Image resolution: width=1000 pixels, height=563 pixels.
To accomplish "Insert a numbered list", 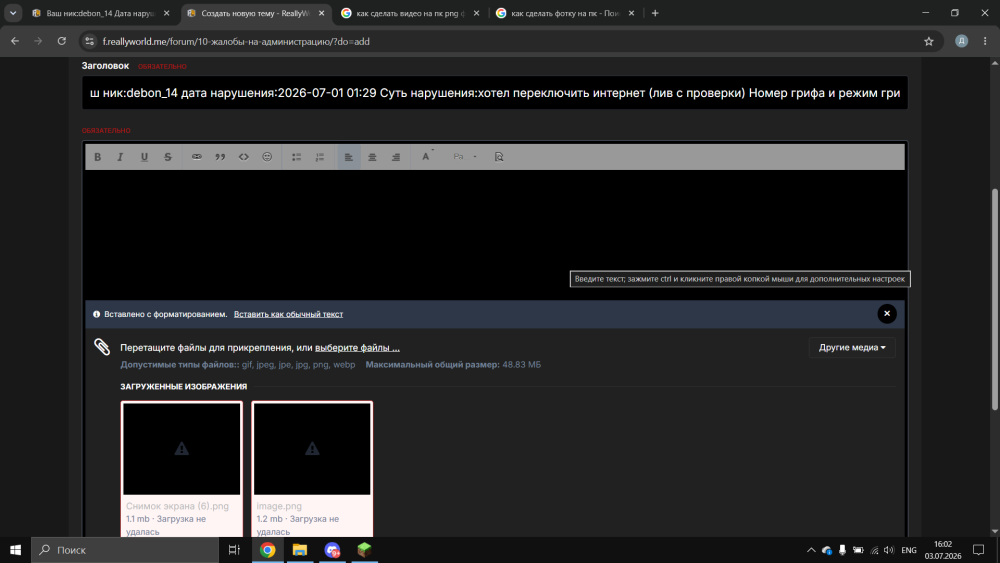I will pos(320,157).
